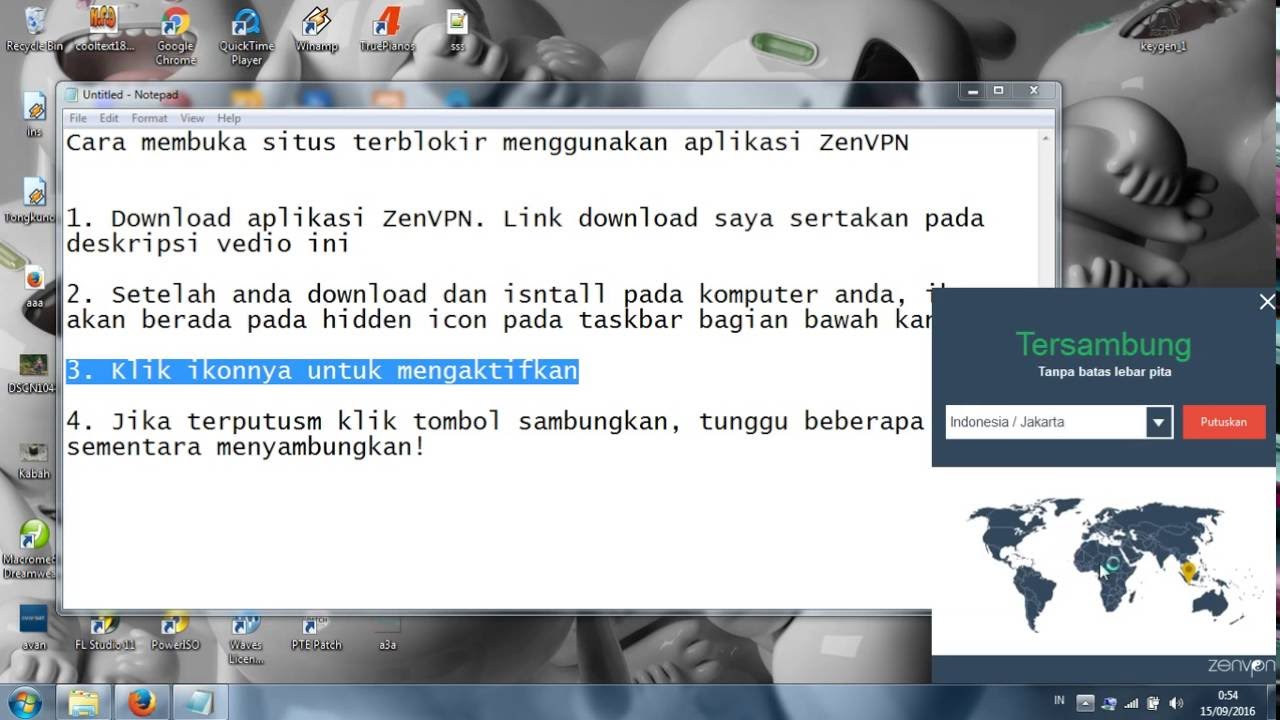Show hidden tray icons arrow
Image resolution: width=1280 pixels, height=720 pixels.
point(1085,703)
